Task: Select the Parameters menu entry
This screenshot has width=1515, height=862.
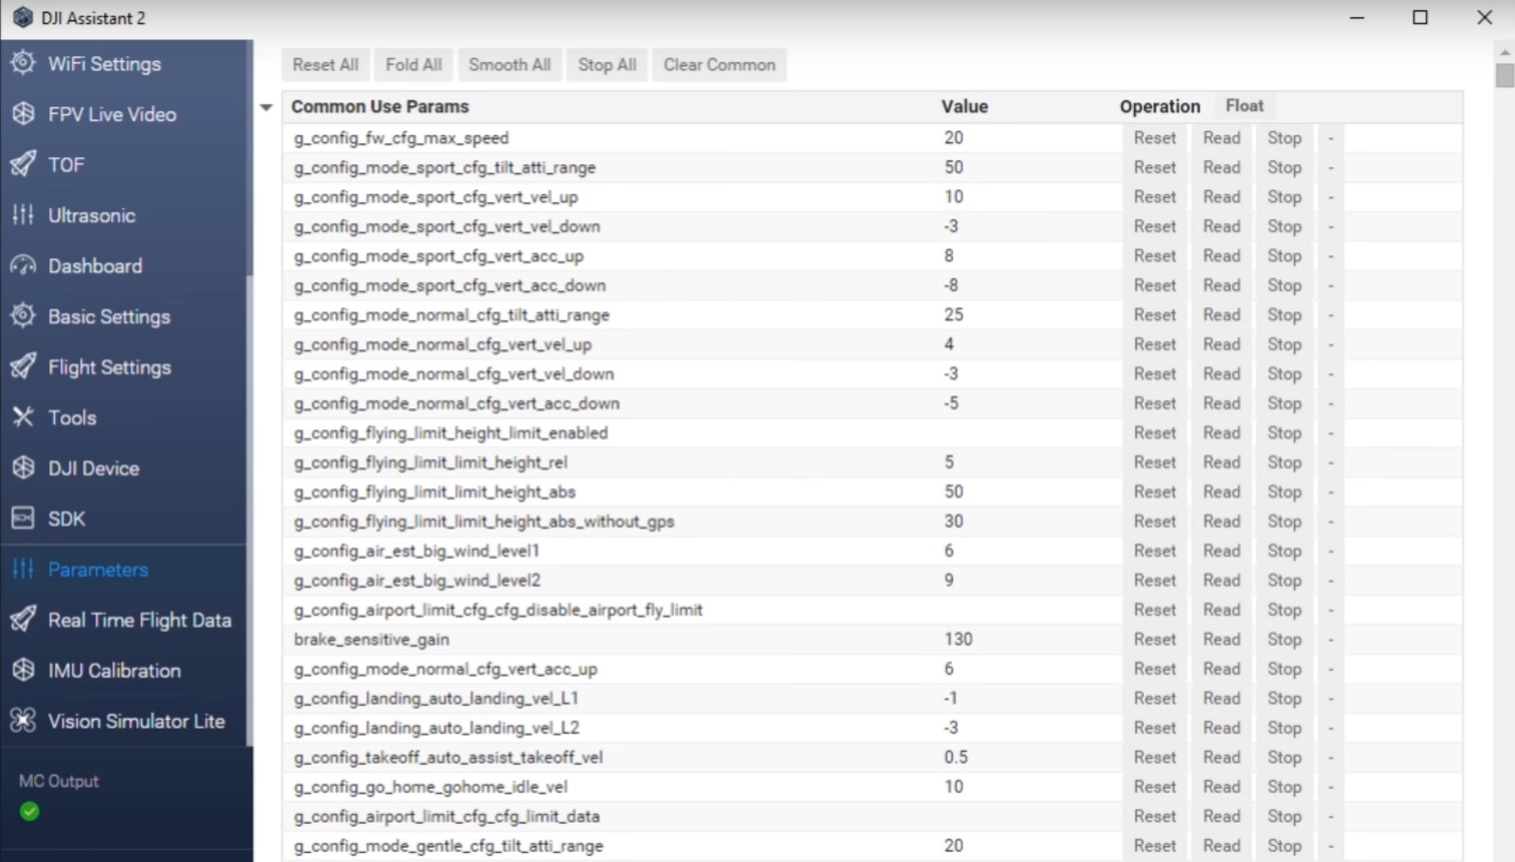Action: click(98, 569)
